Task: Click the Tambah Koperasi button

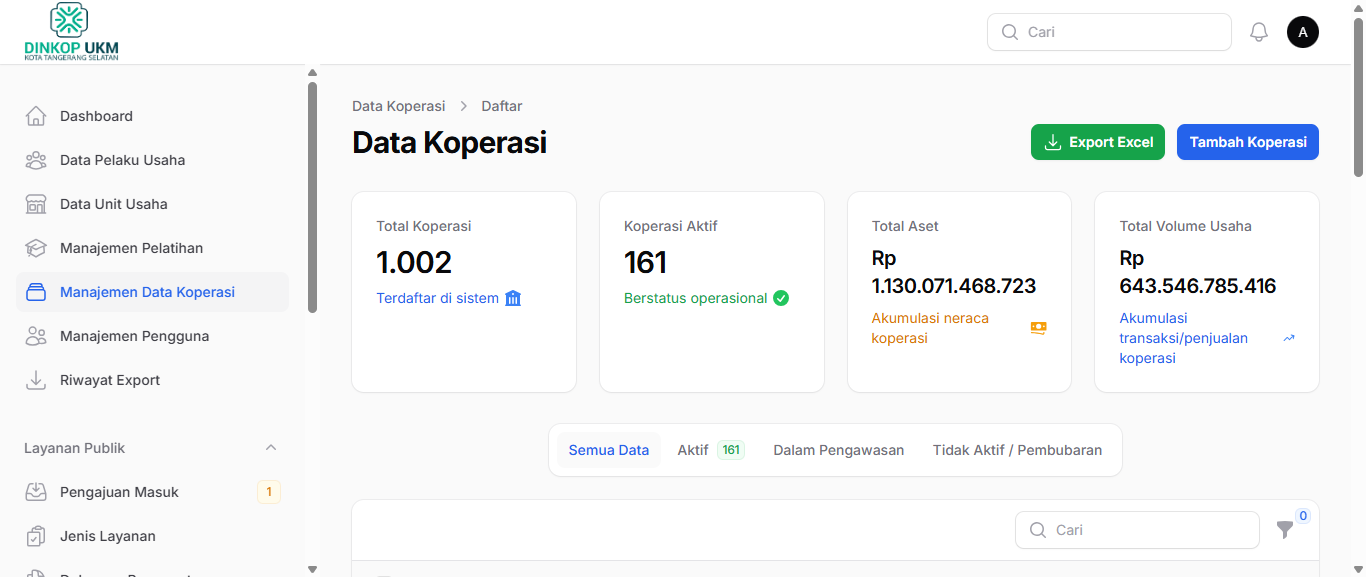Action: pos(1248,142)
